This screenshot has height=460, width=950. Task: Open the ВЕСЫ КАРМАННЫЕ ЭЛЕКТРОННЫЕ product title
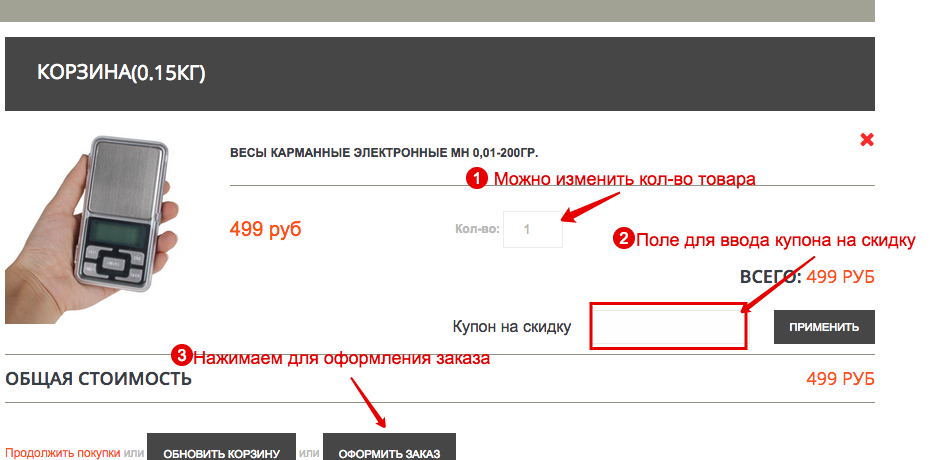pos(384,153)
